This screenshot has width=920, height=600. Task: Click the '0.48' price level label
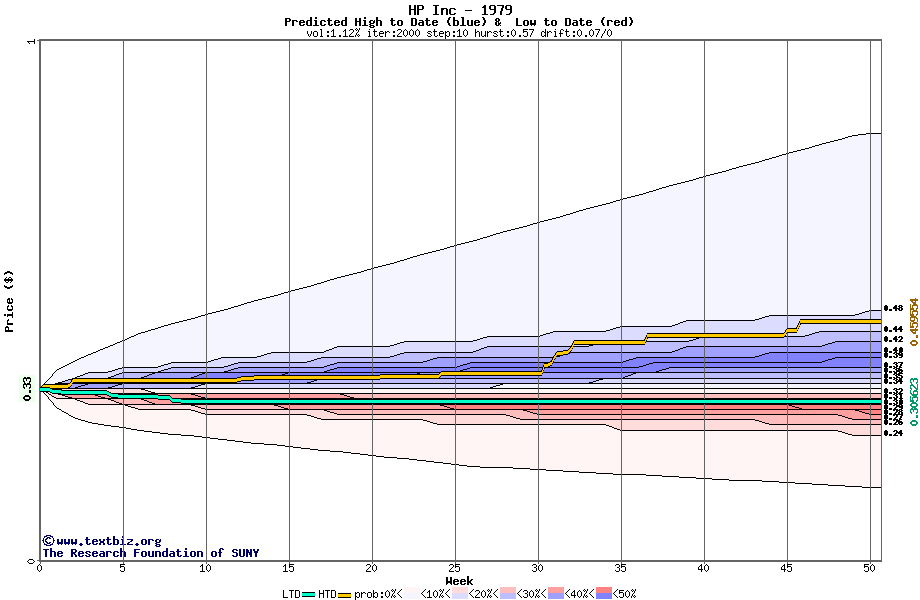pyautogui.click(x=893, y=308)
